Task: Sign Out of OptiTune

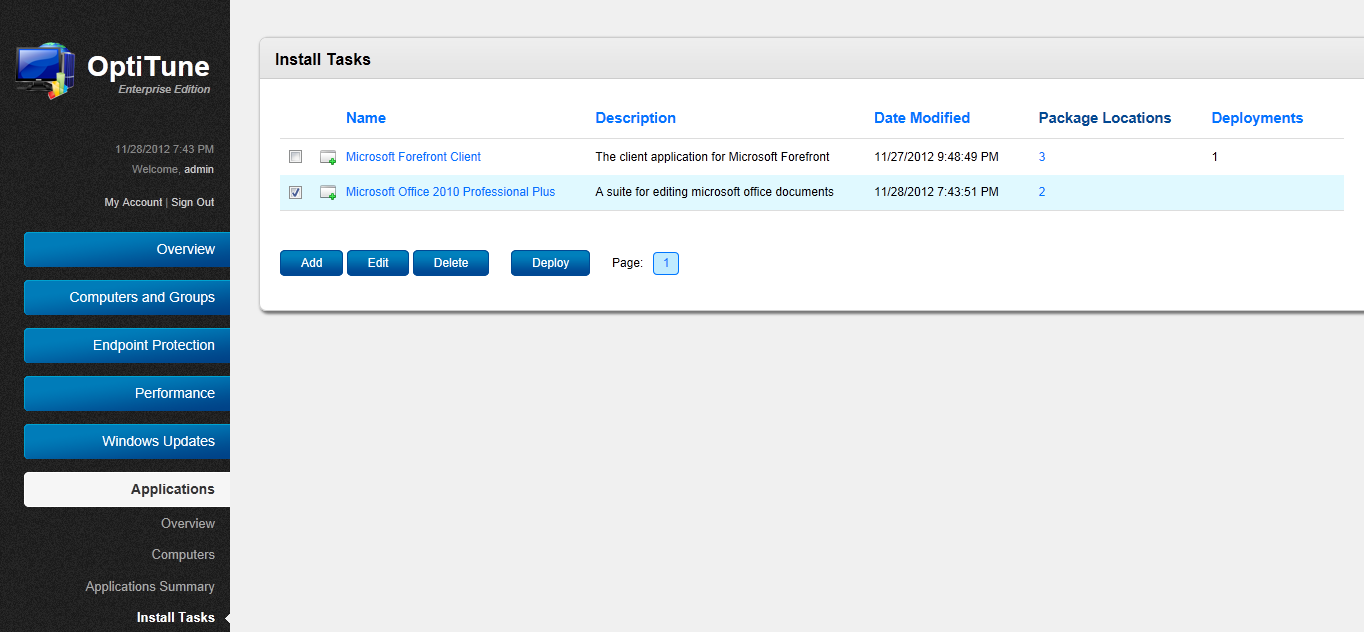Action: (192, 202)
